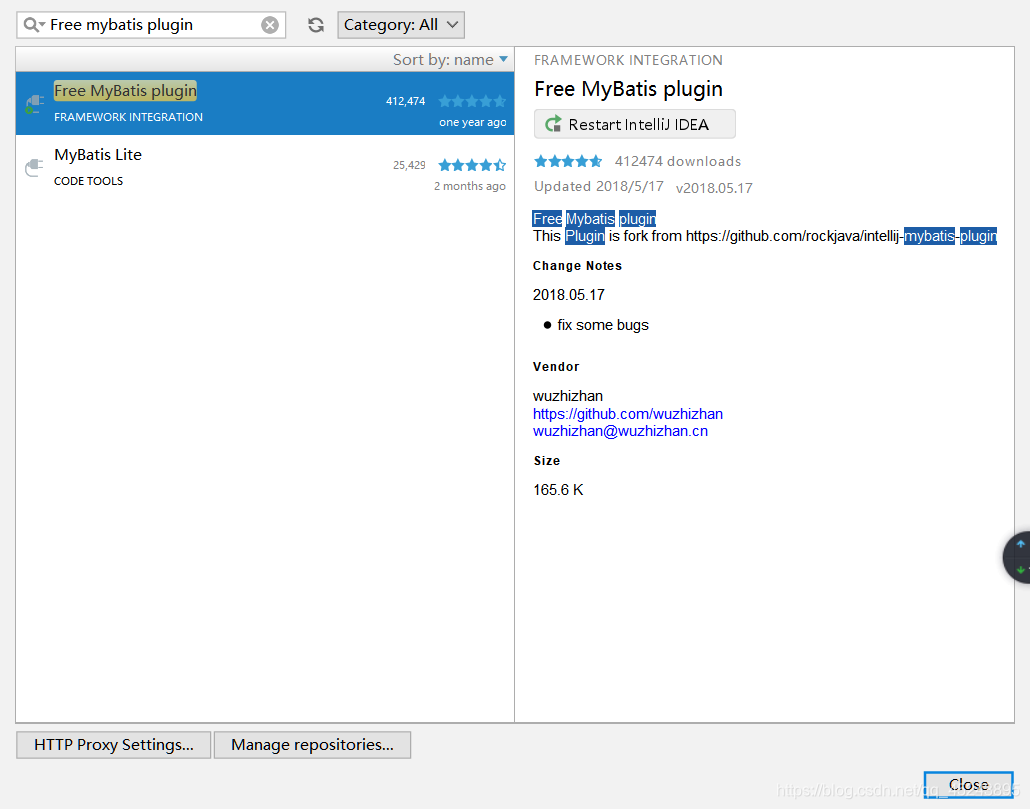Viewport: 1030px width, 809px height.
Task: Open the Category: All dropdown
Action: click(x=401, y=25)
